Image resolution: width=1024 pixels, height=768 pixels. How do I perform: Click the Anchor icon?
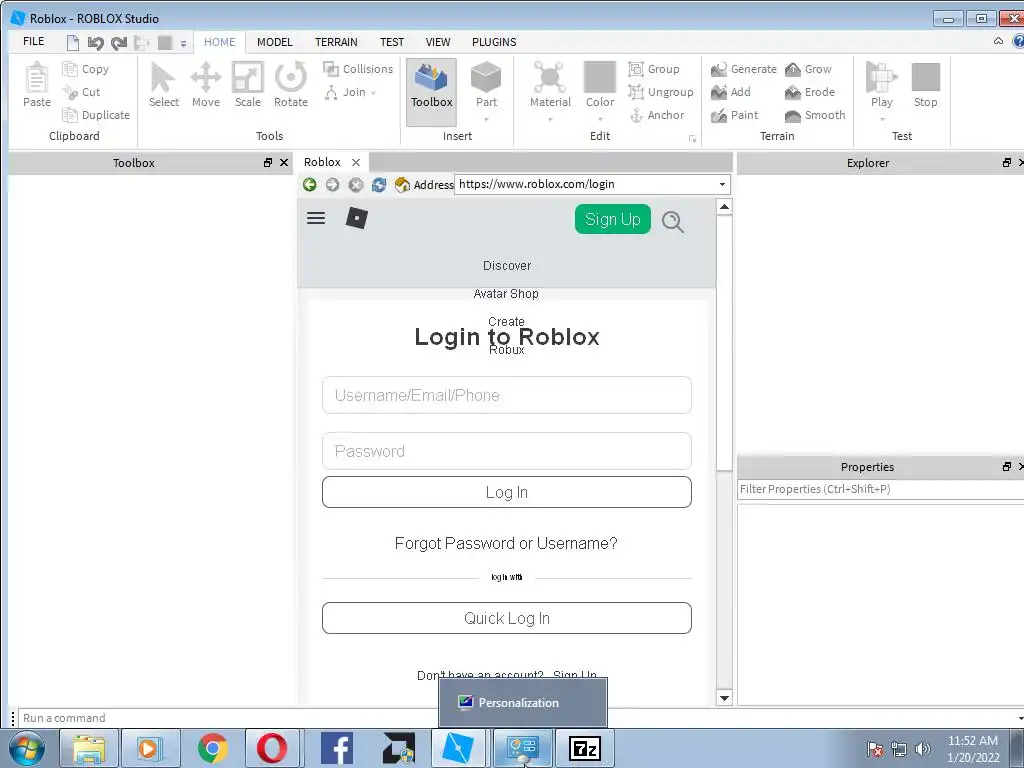636,116
